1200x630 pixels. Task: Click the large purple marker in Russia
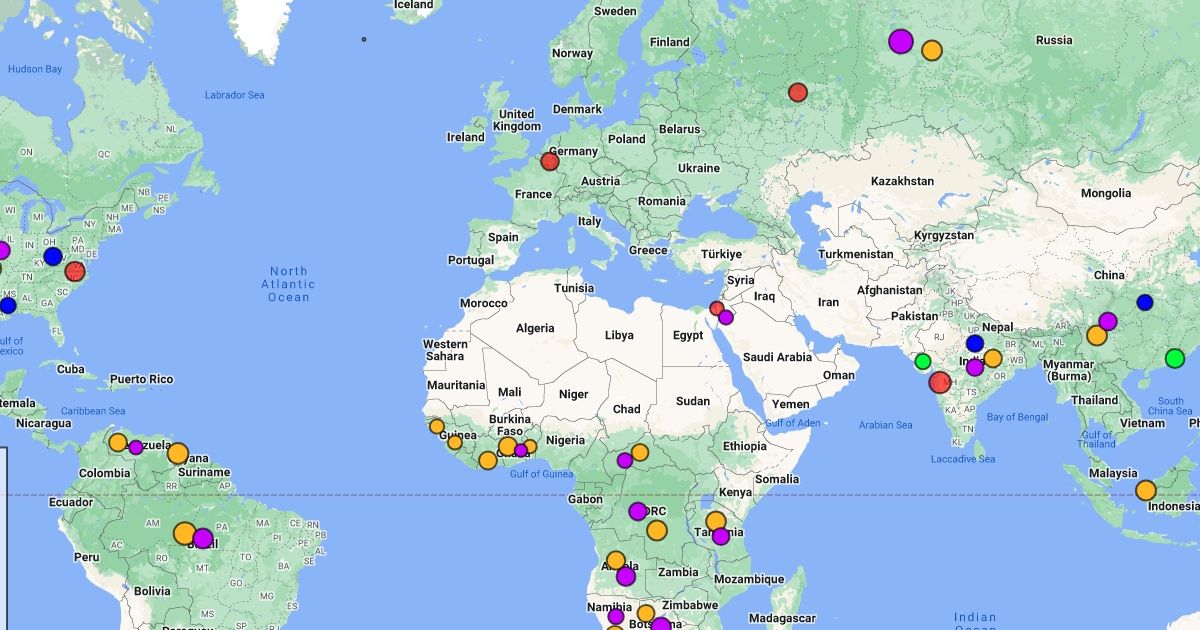coord(901,41)
